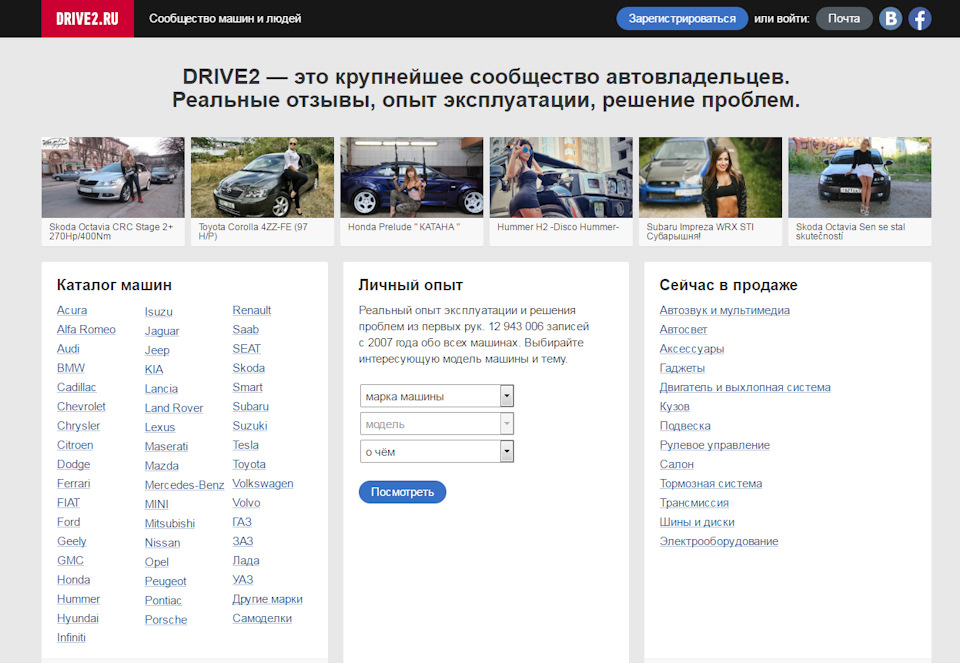Select Volvo in the catalog

[x=246, y=503]
